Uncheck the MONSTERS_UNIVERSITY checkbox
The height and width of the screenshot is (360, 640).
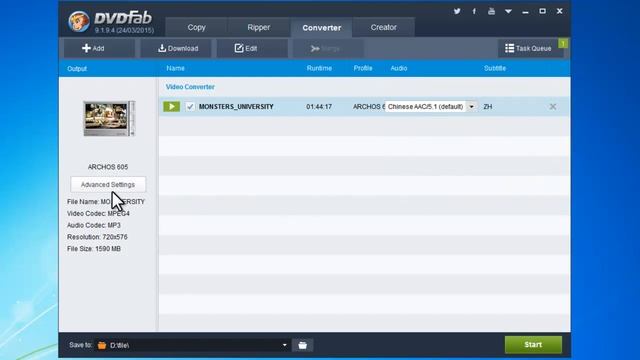coord(190,107)
